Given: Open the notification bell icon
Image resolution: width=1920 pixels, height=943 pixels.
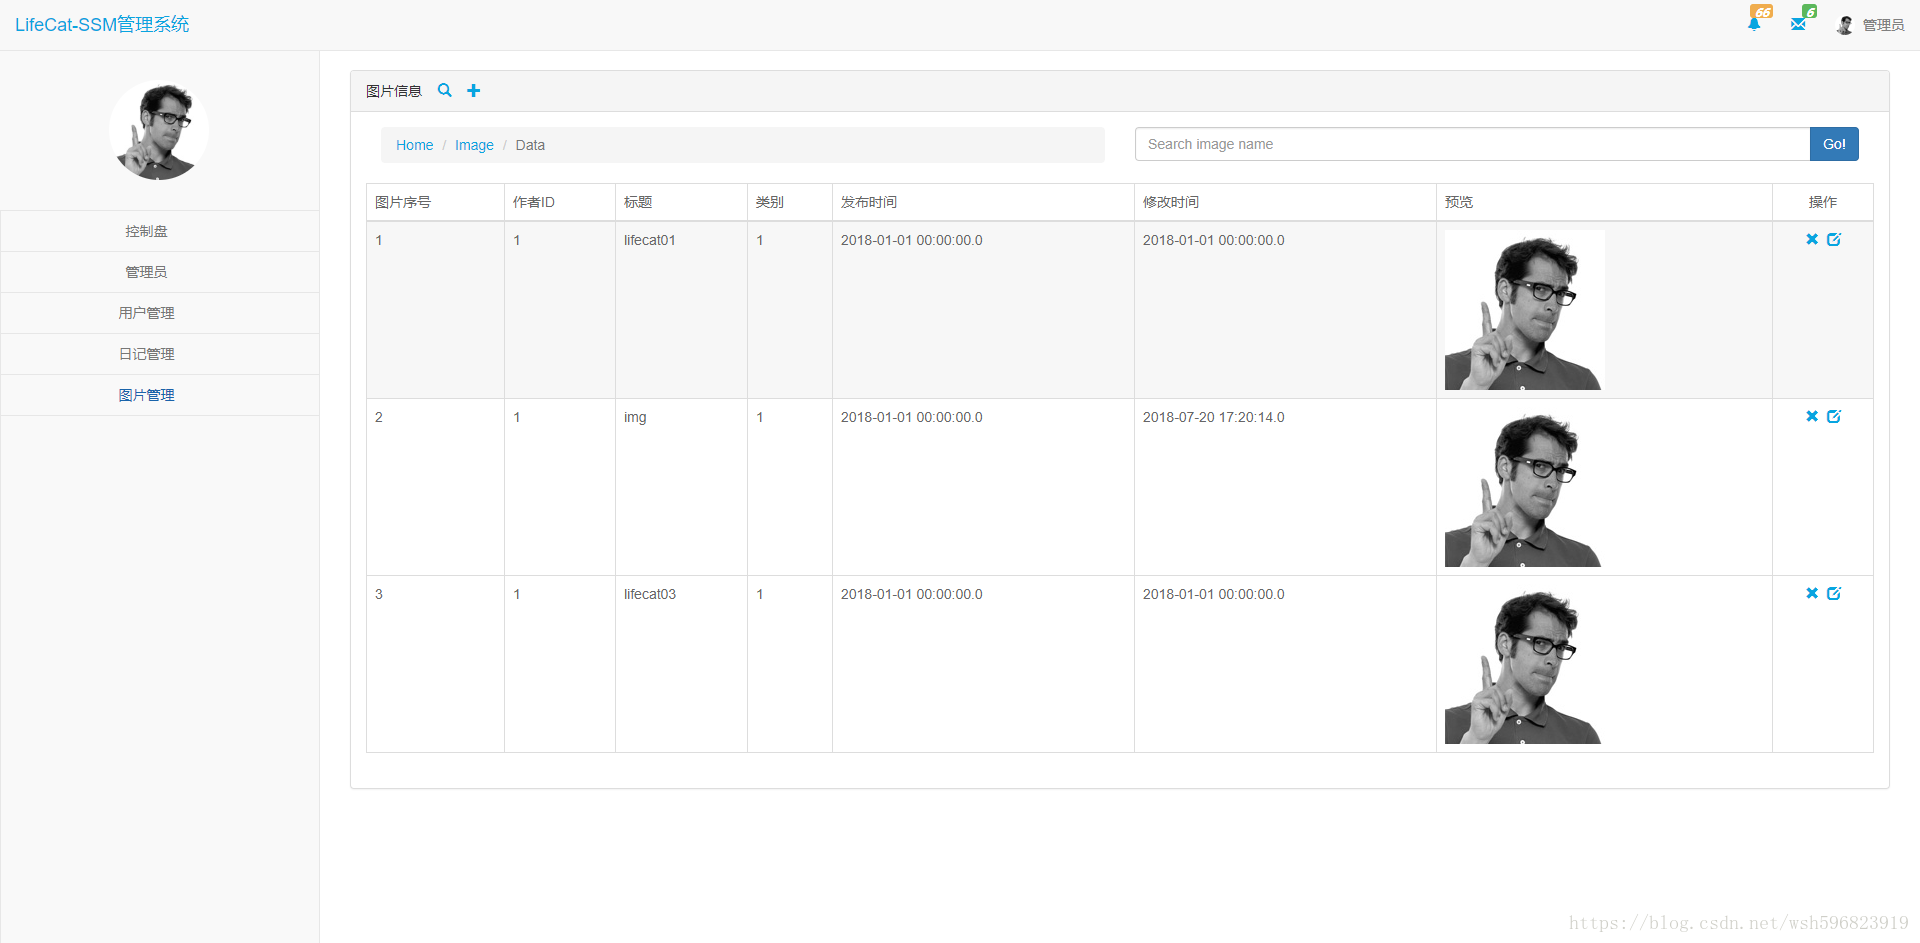Looking at the screenshot, I should 1754,24.
